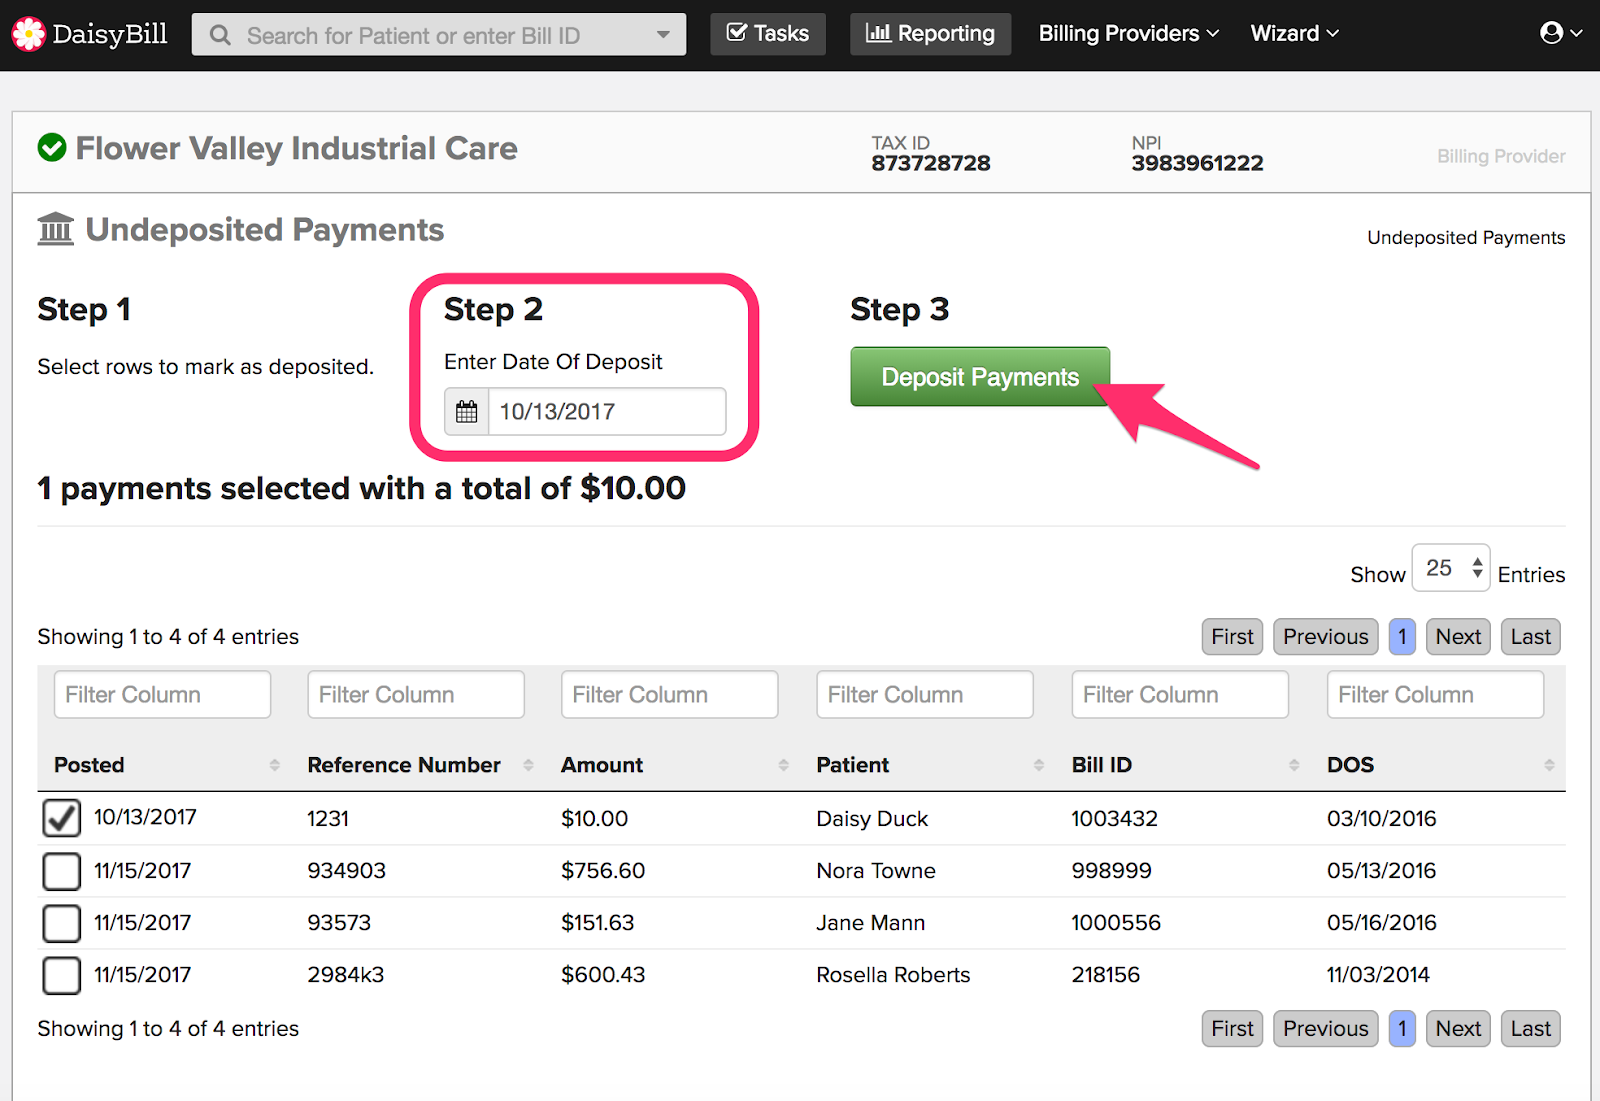
Task: Click the Reference Number column header
Action: point(404,765)
